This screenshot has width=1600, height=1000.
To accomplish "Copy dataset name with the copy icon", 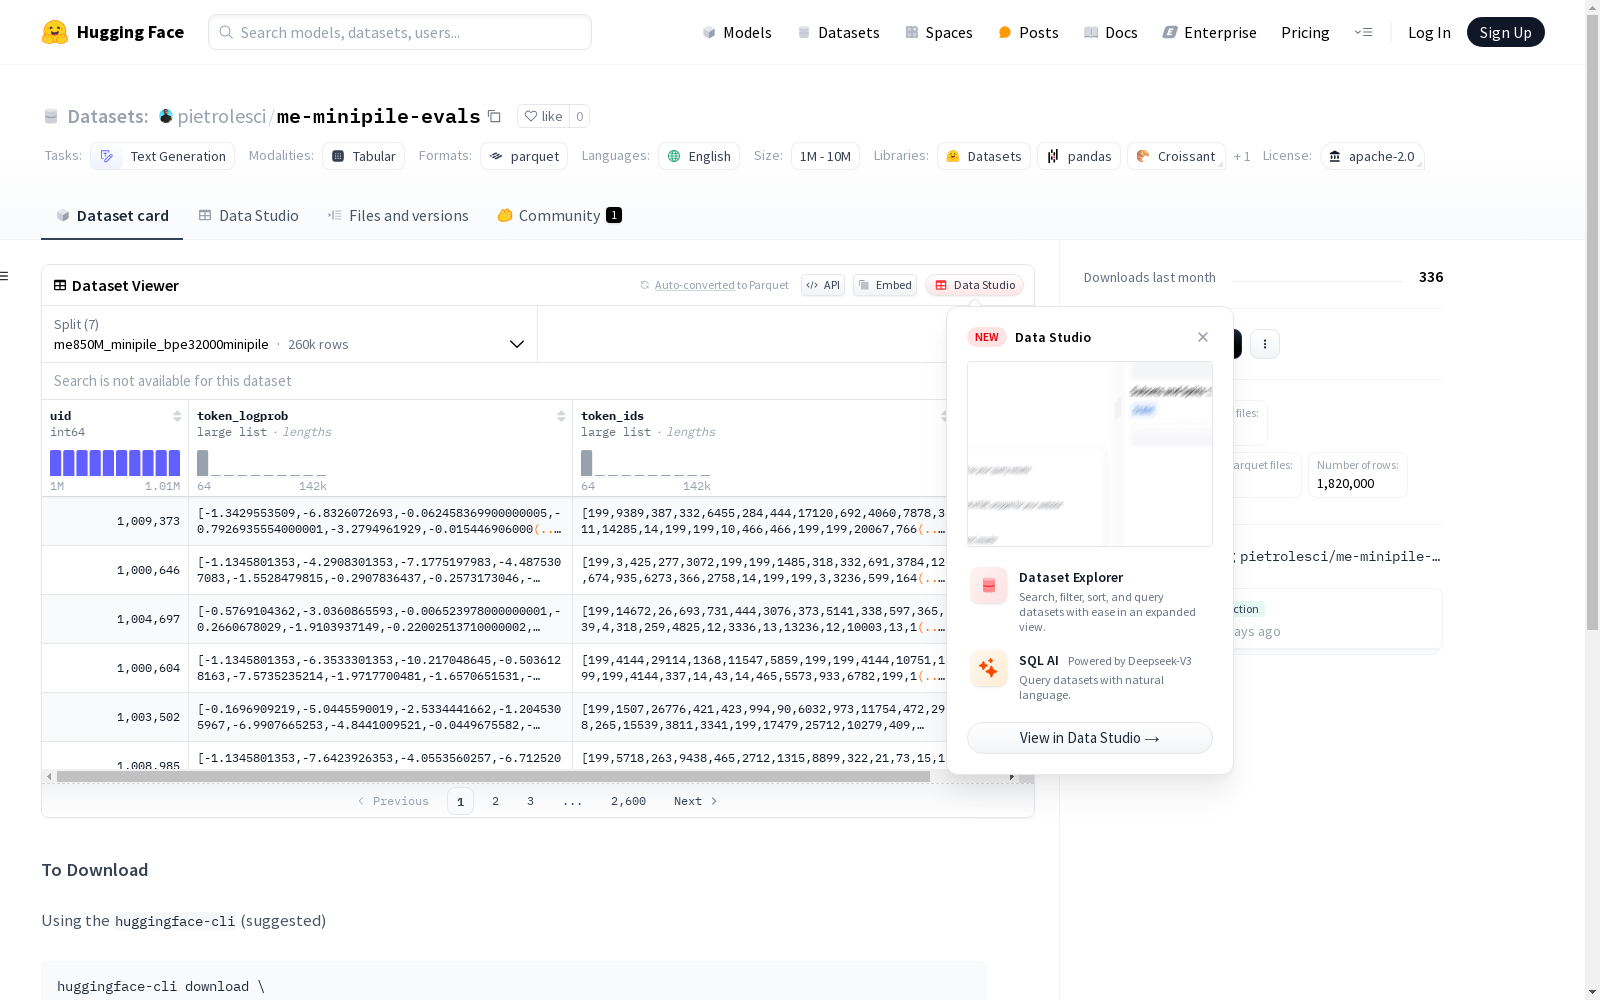I will pos(494,116).
